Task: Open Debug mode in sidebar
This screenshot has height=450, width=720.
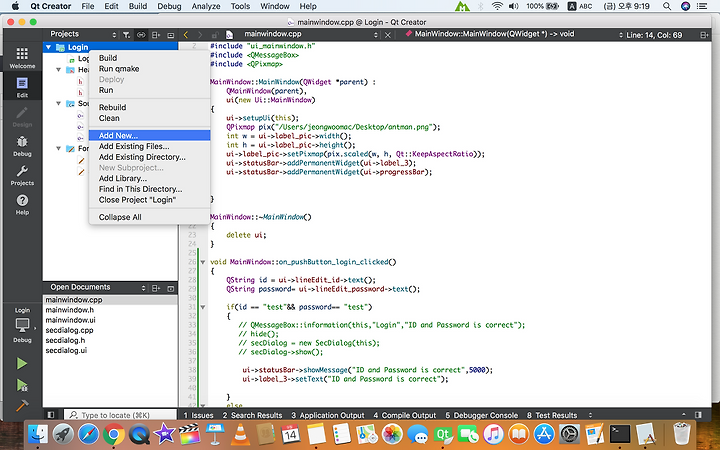Action: (x=22, y=146)
